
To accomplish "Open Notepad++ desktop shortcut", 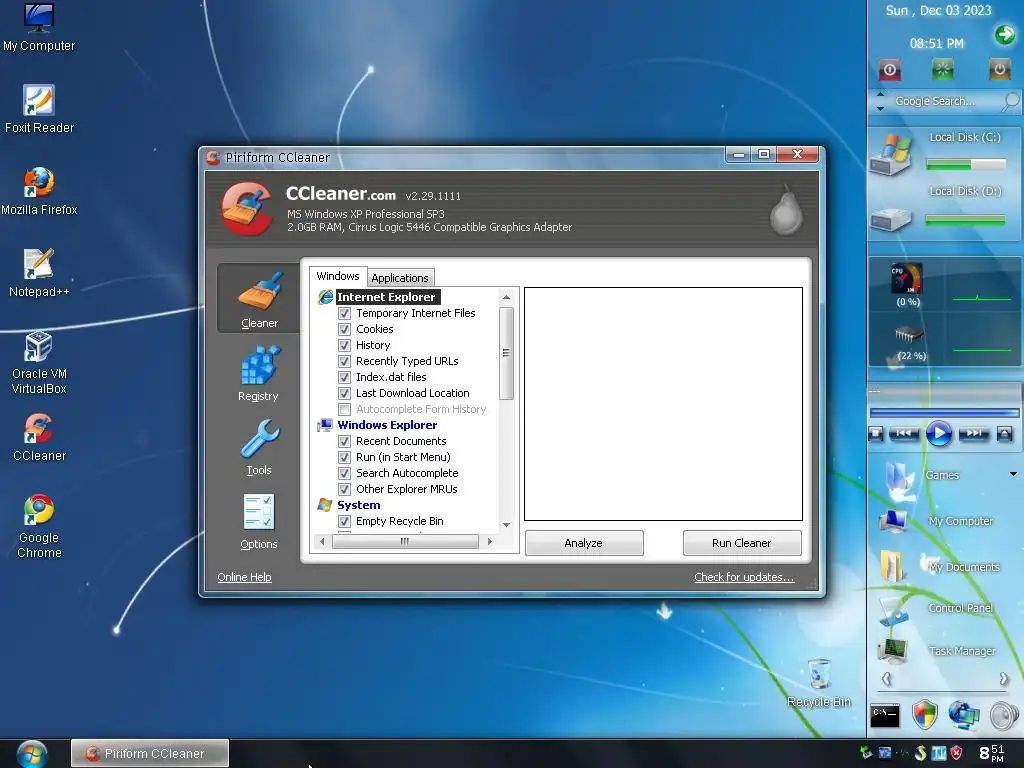I will point(39,273).
